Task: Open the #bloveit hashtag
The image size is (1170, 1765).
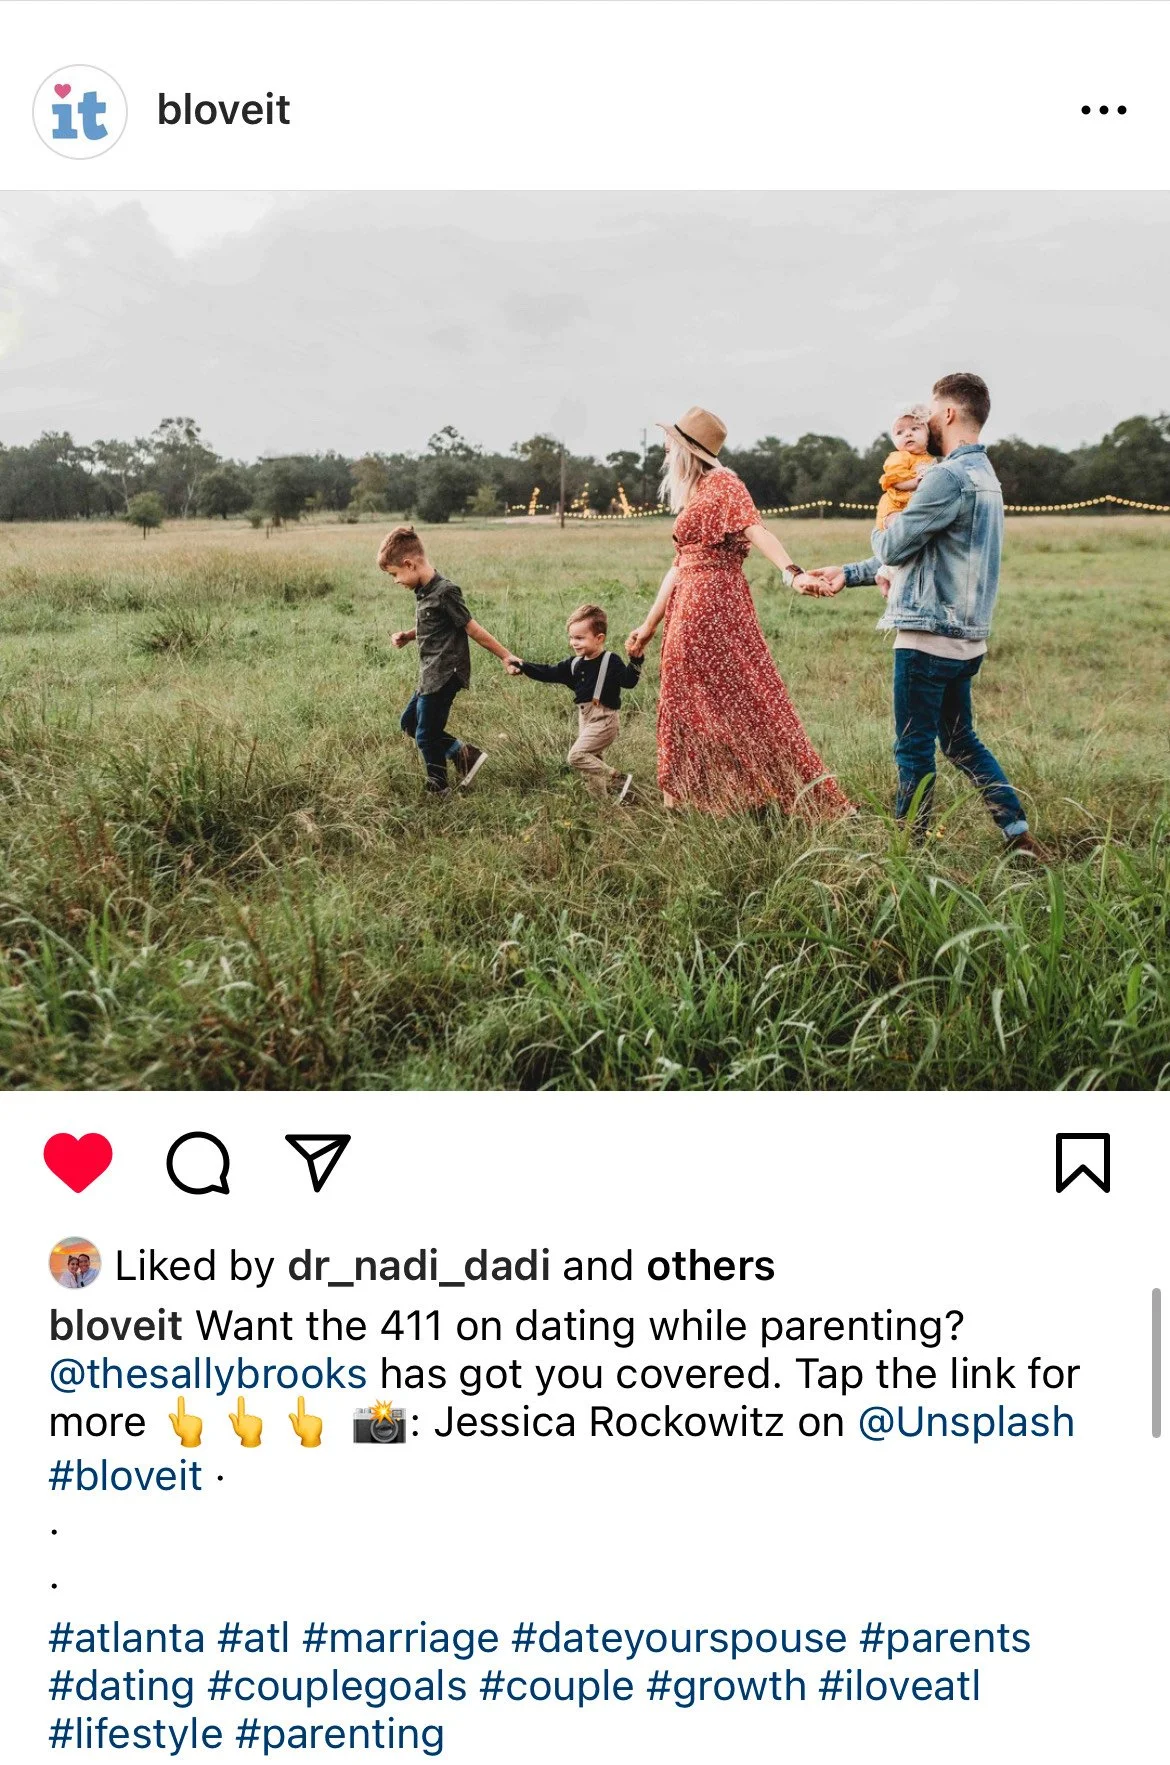Action: [126, 1476]
